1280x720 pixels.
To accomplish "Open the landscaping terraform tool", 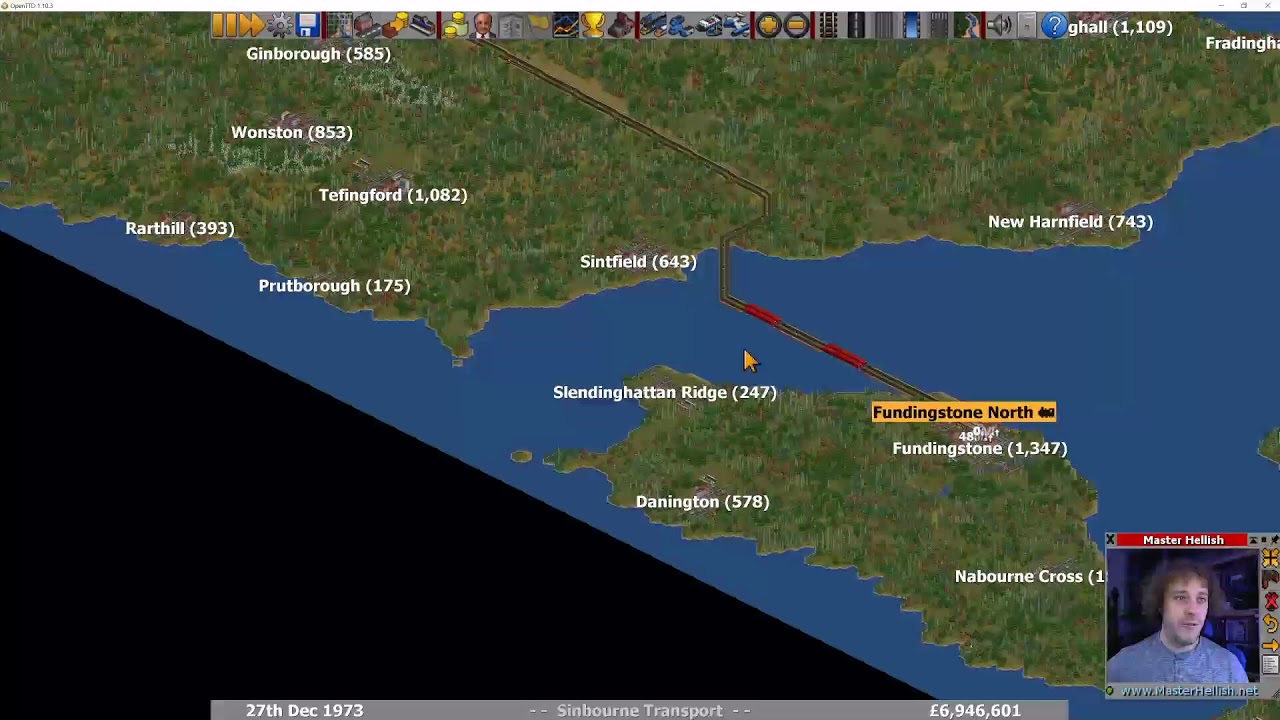I will [x=967, y=26].
